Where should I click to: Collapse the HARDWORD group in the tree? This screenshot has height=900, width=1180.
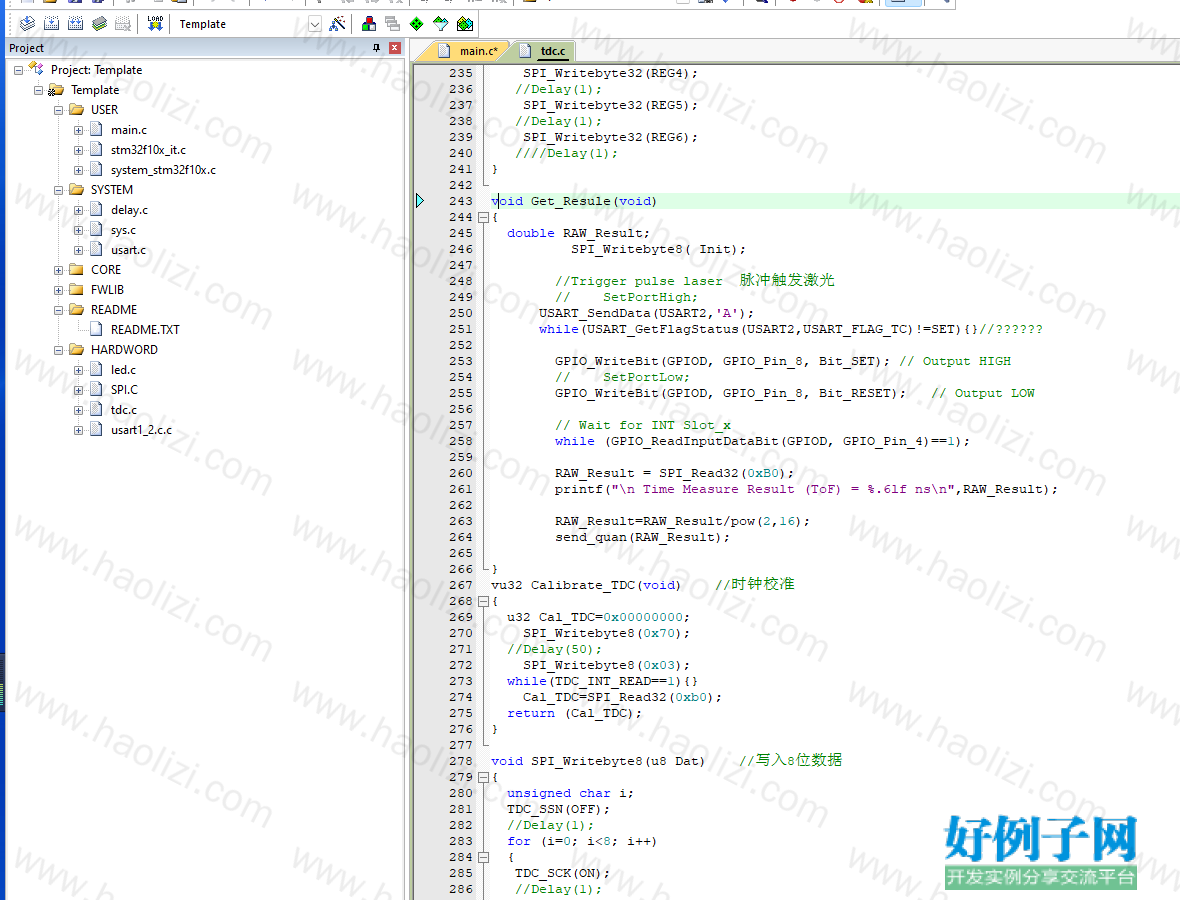[58, 350]
